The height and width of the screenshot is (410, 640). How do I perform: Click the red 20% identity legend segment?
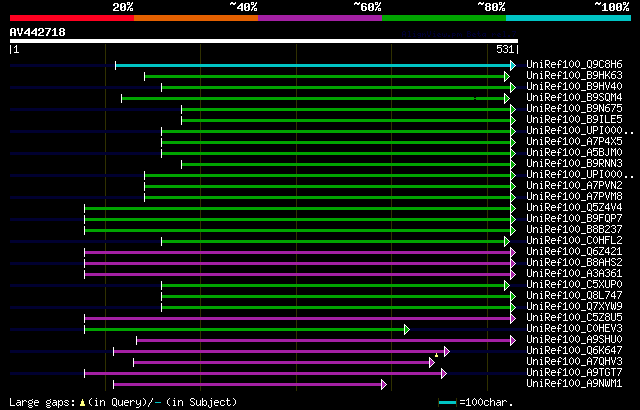pos(72,18)
